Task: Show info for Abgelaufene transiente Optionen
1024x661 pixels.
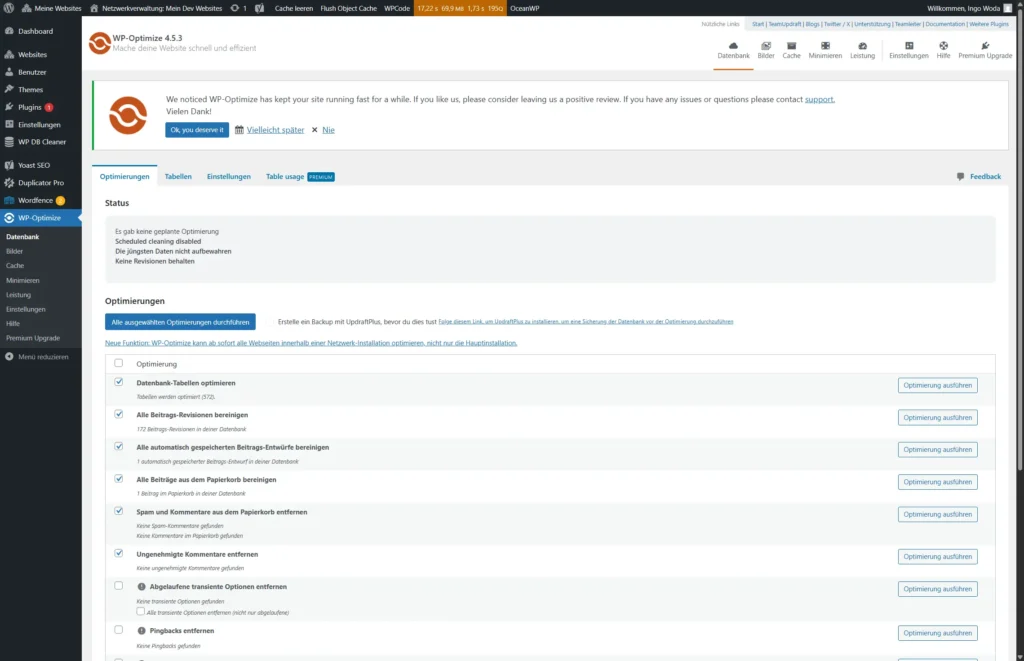Action: click(141, 587)
